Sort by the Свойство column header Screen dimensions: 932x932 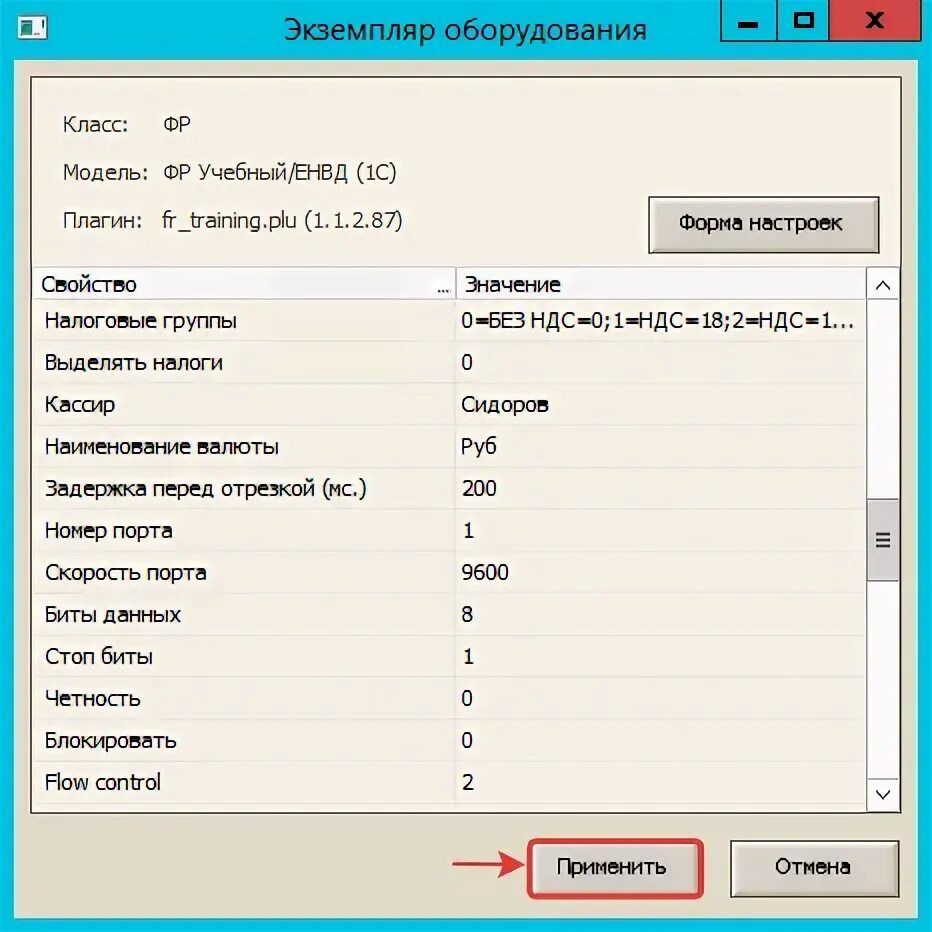click(x=244, y=284)
